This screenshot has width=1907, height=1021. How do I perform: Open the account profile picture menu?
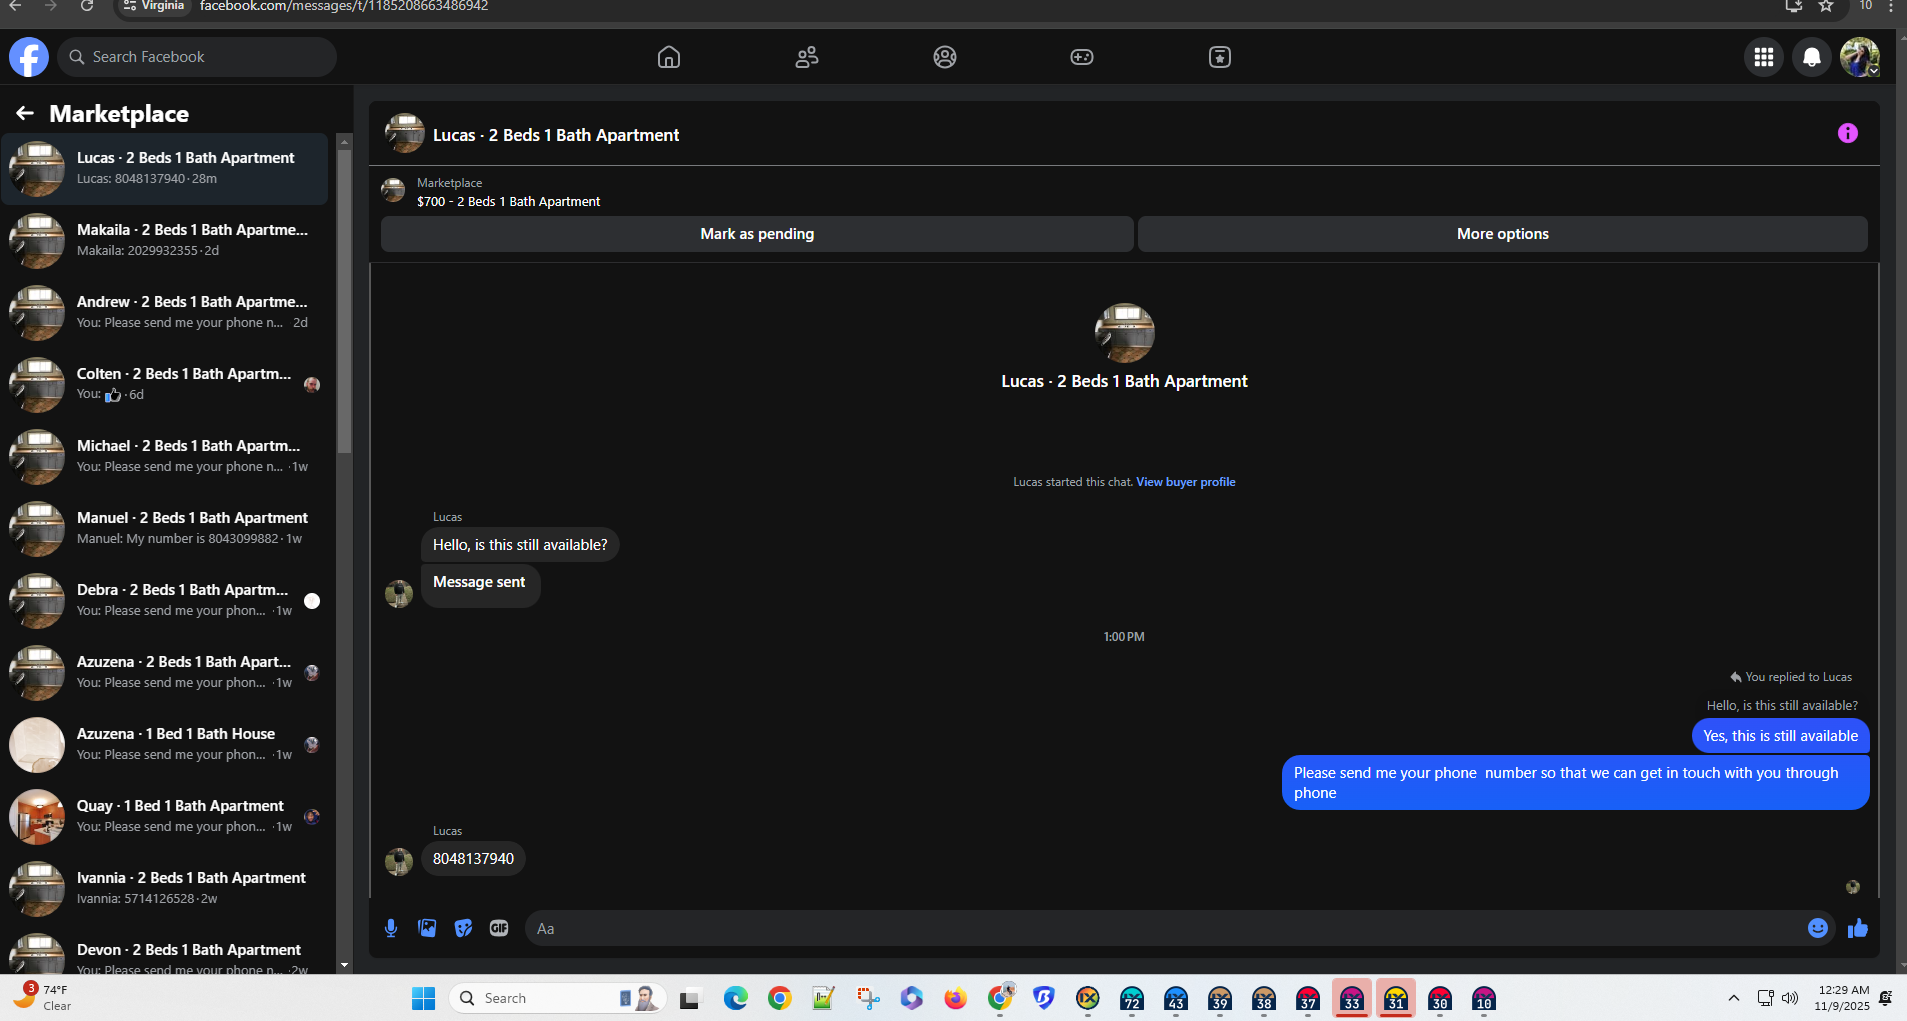tap(1860, 57)
